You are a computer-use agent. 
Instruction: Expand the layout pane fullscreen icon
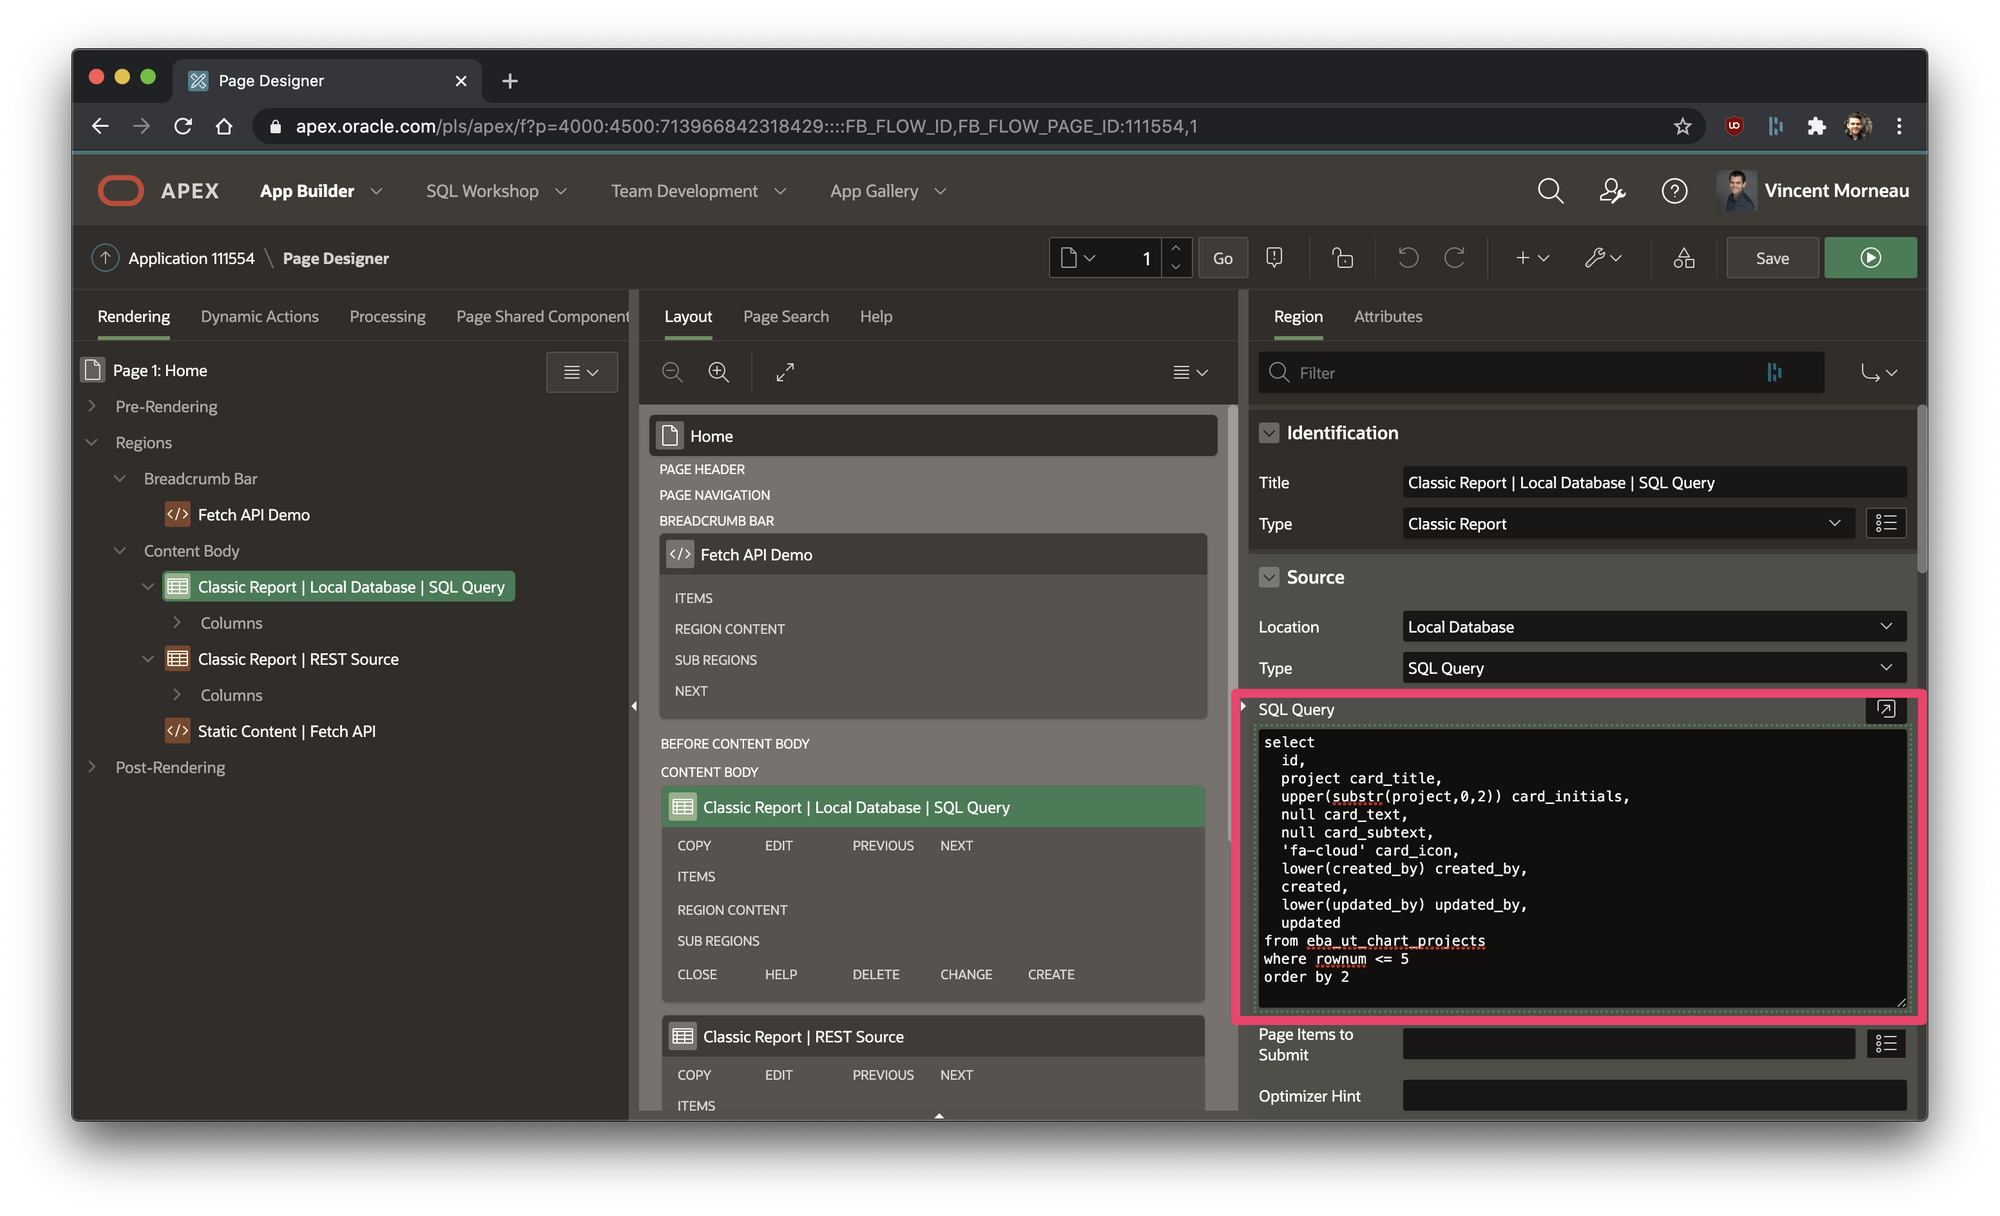coord(785,372)
